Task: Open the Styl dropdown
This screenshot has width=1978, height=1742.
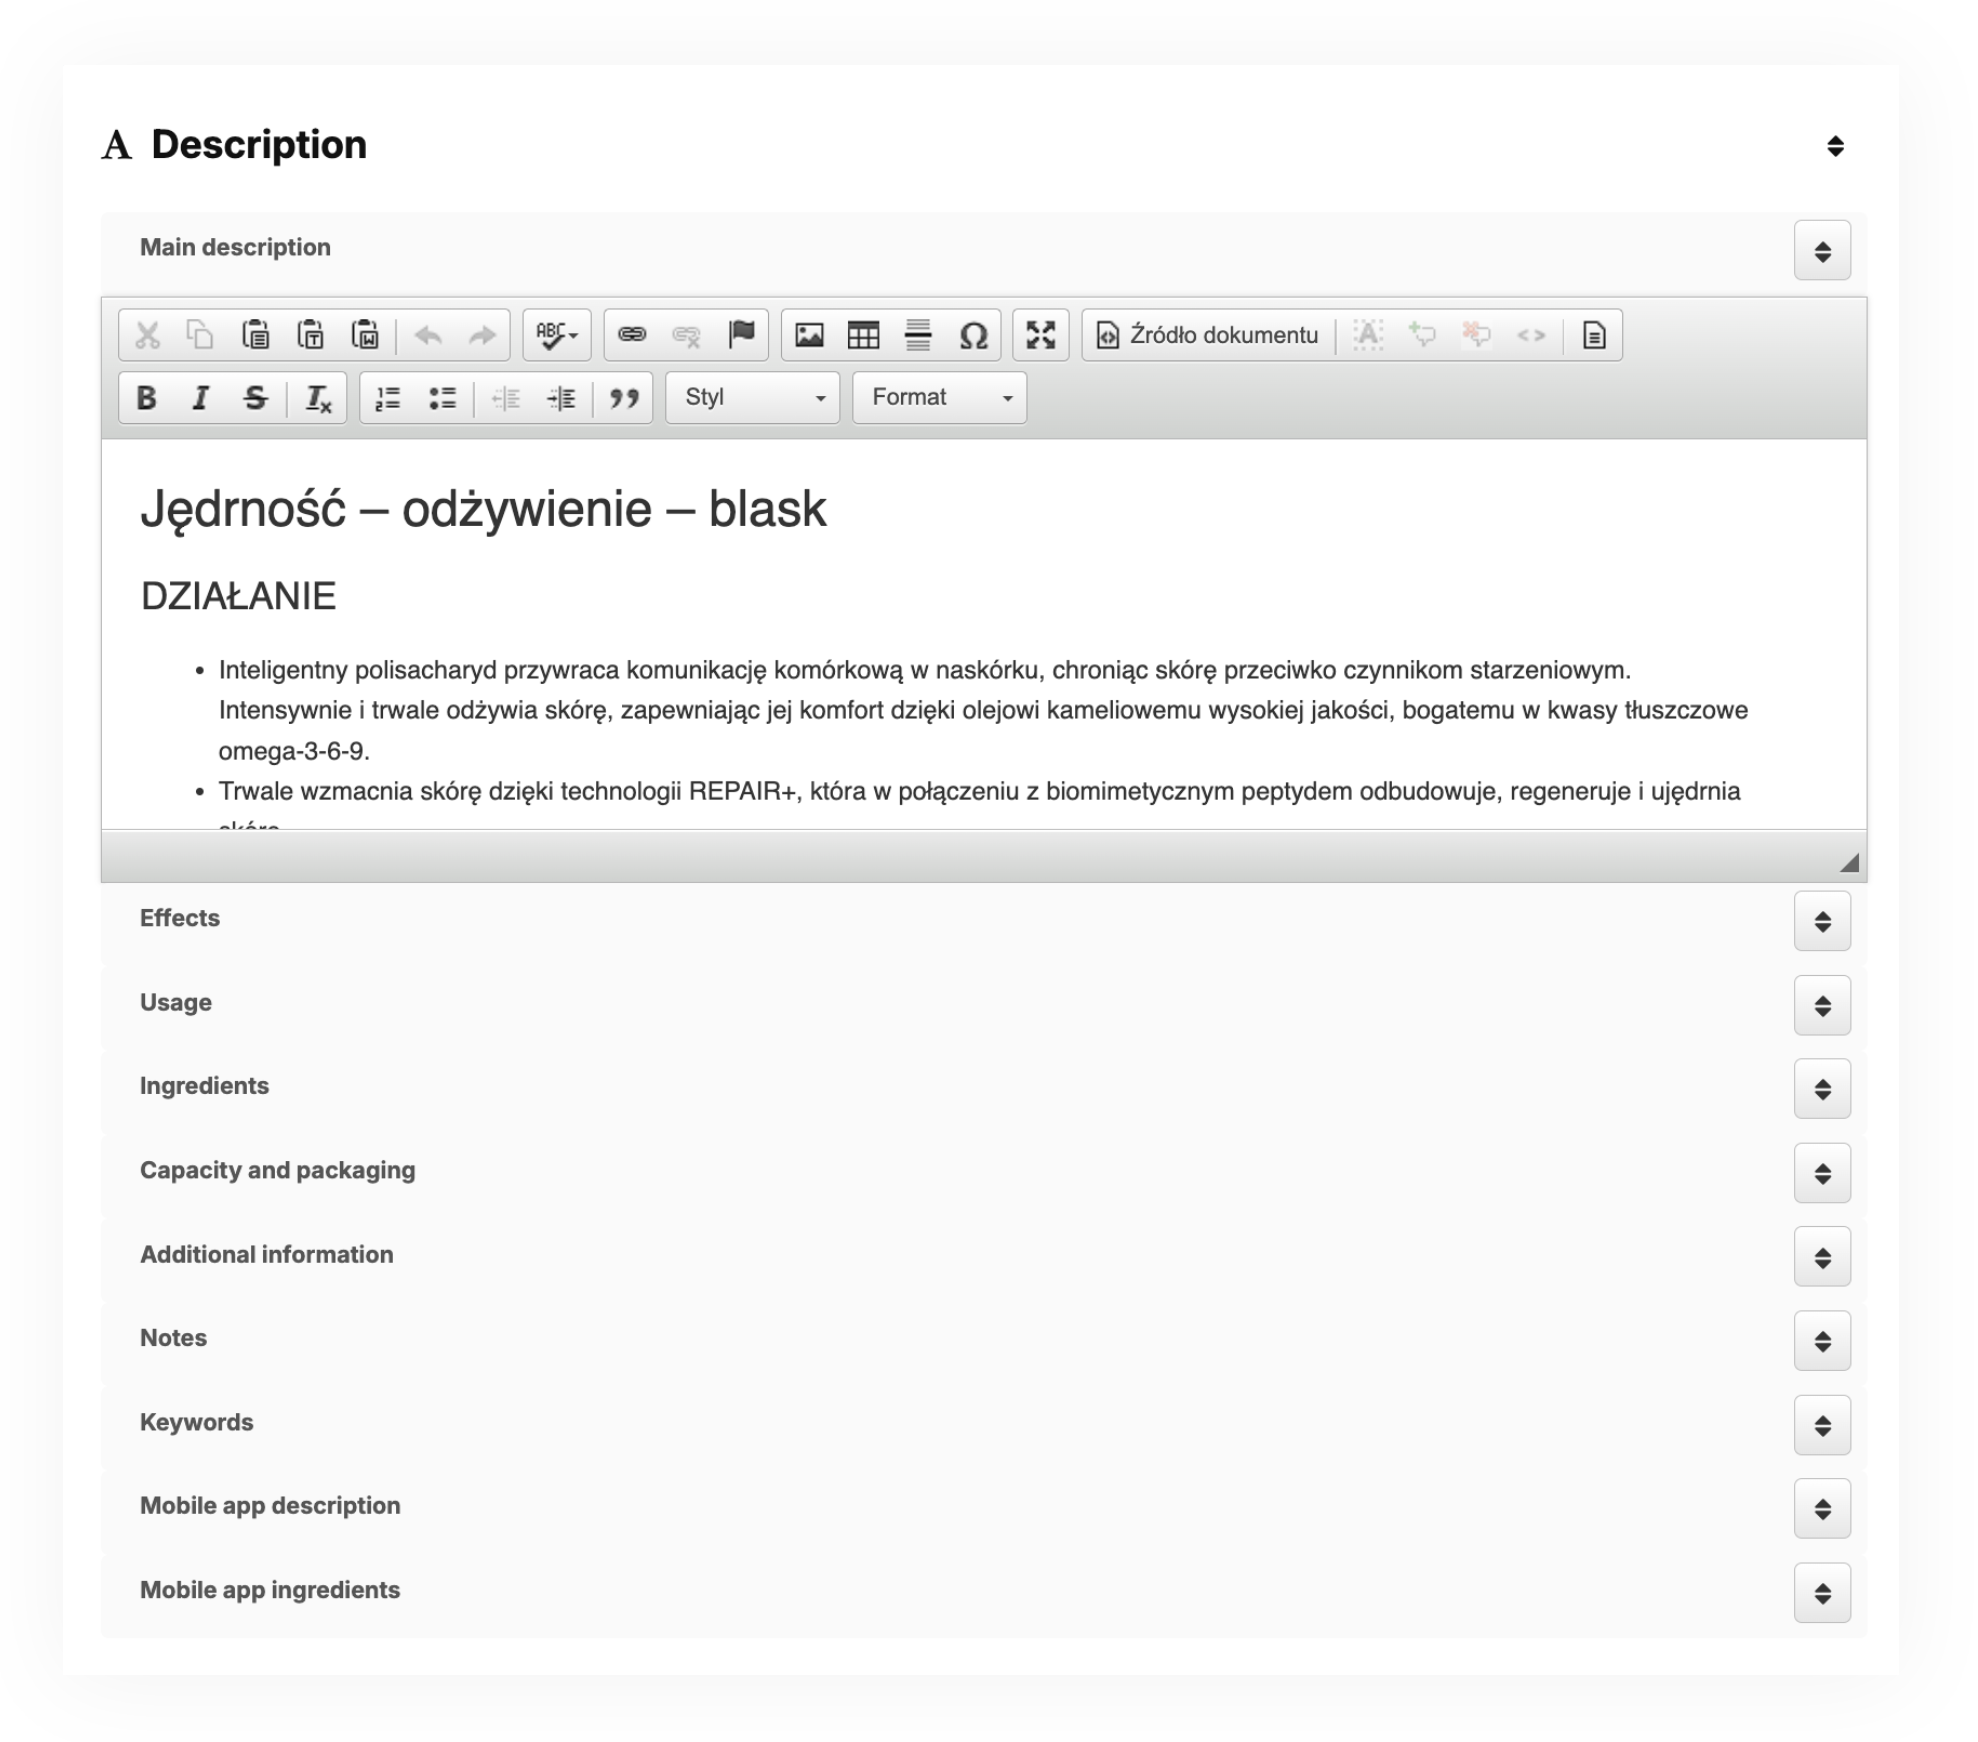Action: tap(752, 397)
